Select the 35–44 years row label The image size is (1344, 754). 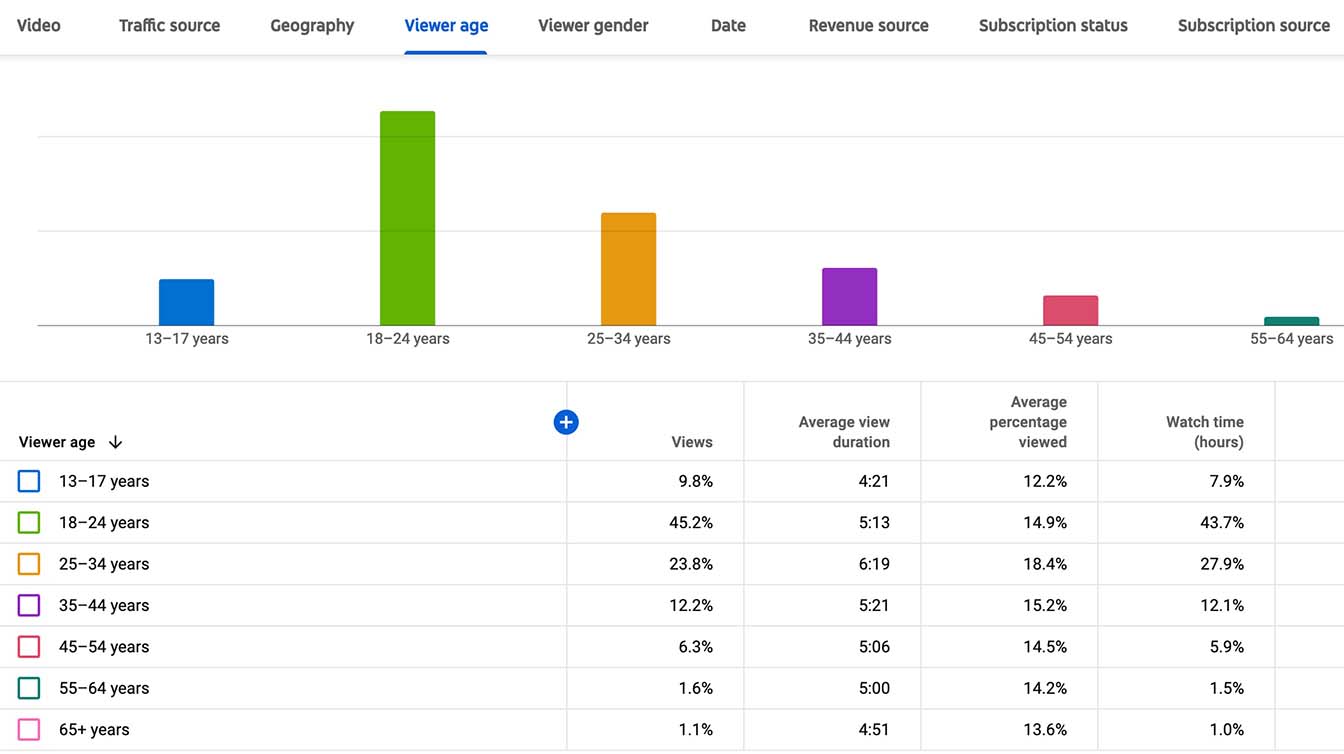pyautogui.click(x=104, y=605)
